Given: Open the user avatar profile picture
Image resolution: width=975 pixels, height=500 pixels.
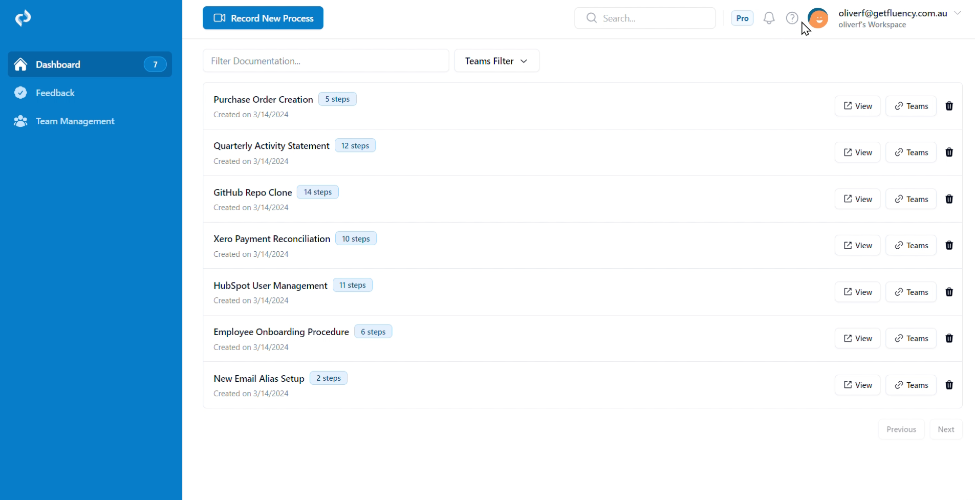Looking at the screenshot, I should [818, 18].
